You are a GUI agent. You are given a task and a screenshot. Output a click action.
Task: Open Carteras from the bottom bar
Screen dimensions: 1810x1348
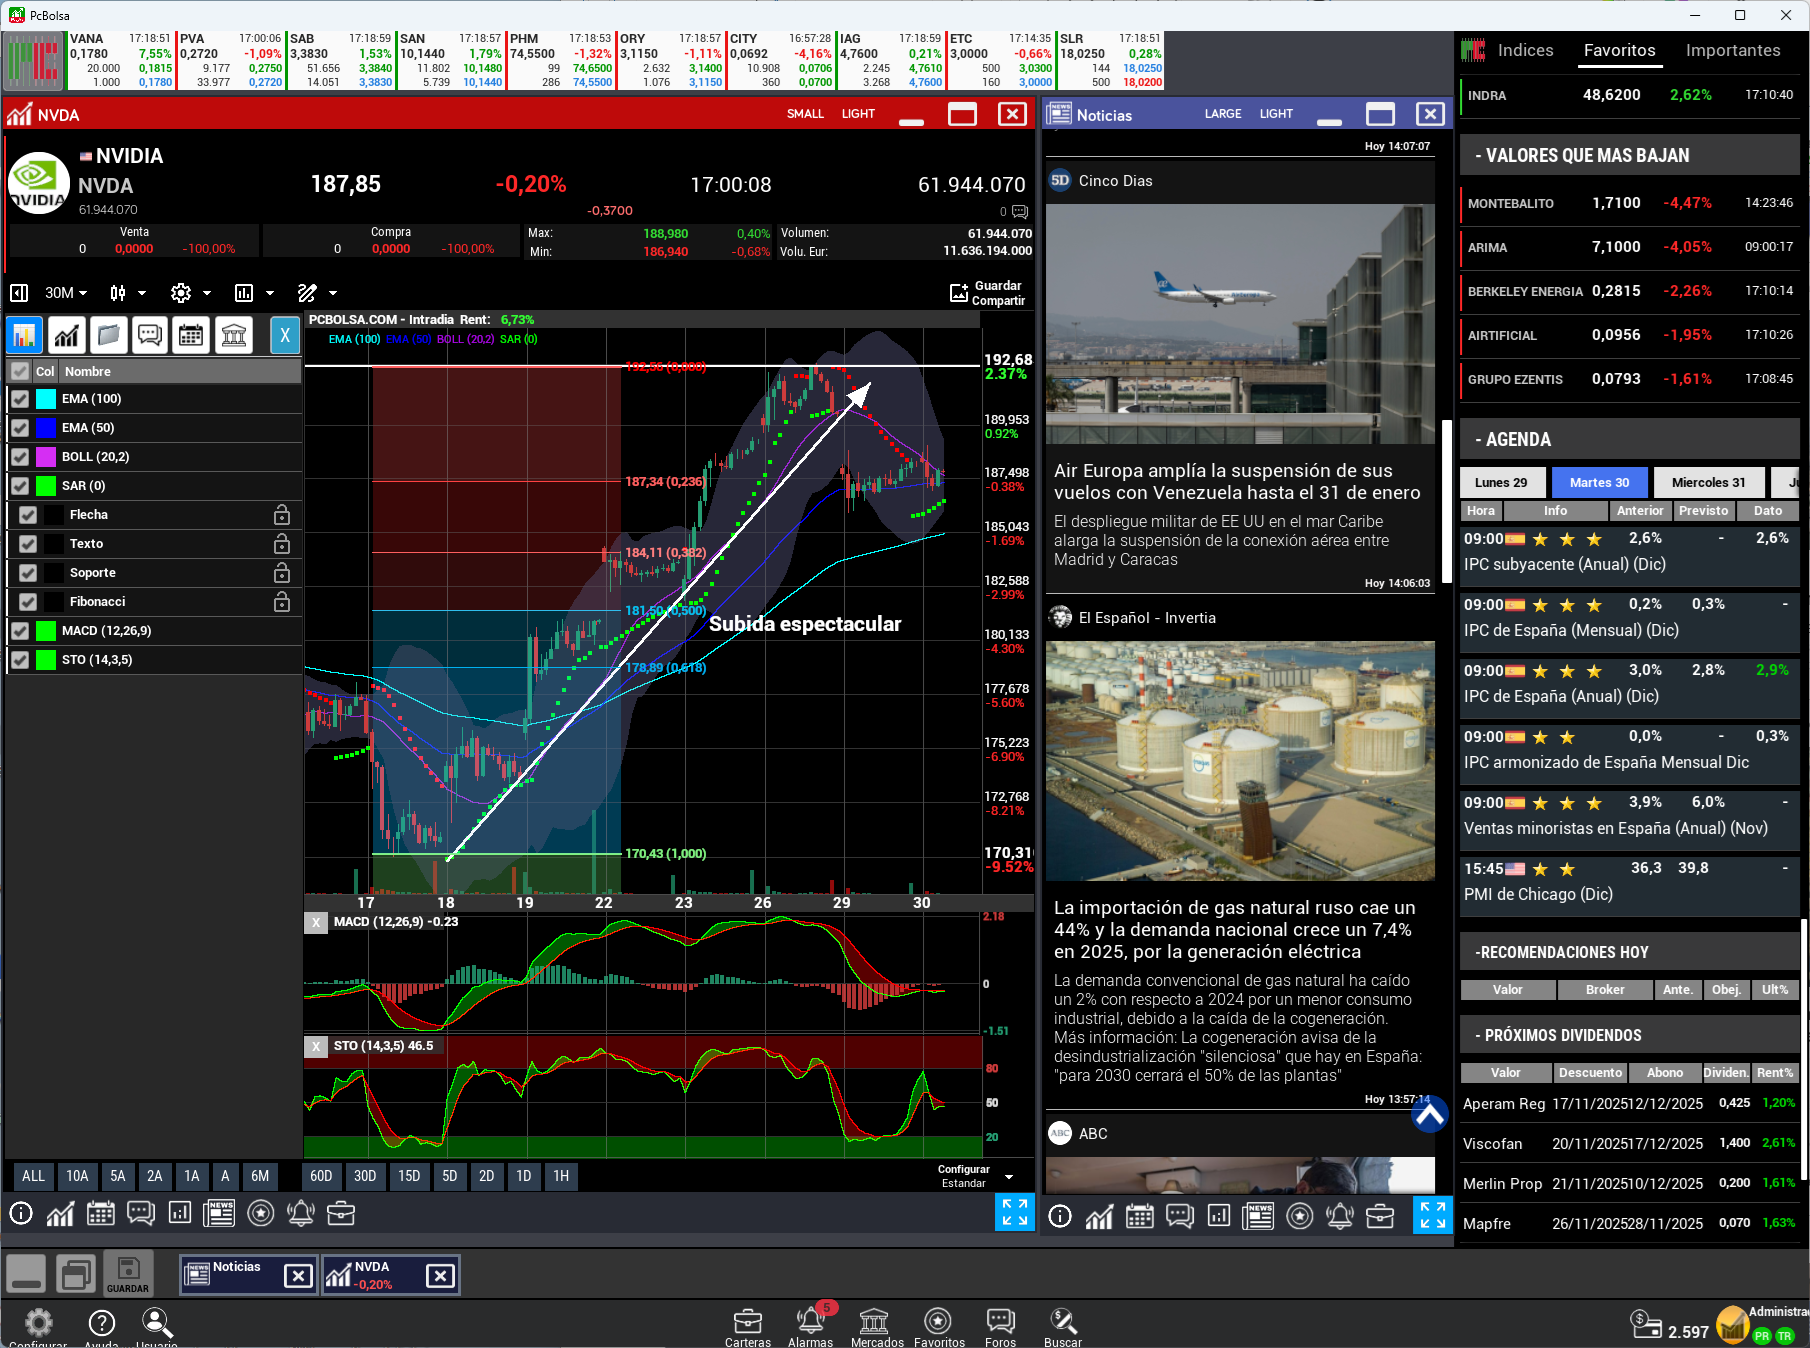[x=748, y=1326]
